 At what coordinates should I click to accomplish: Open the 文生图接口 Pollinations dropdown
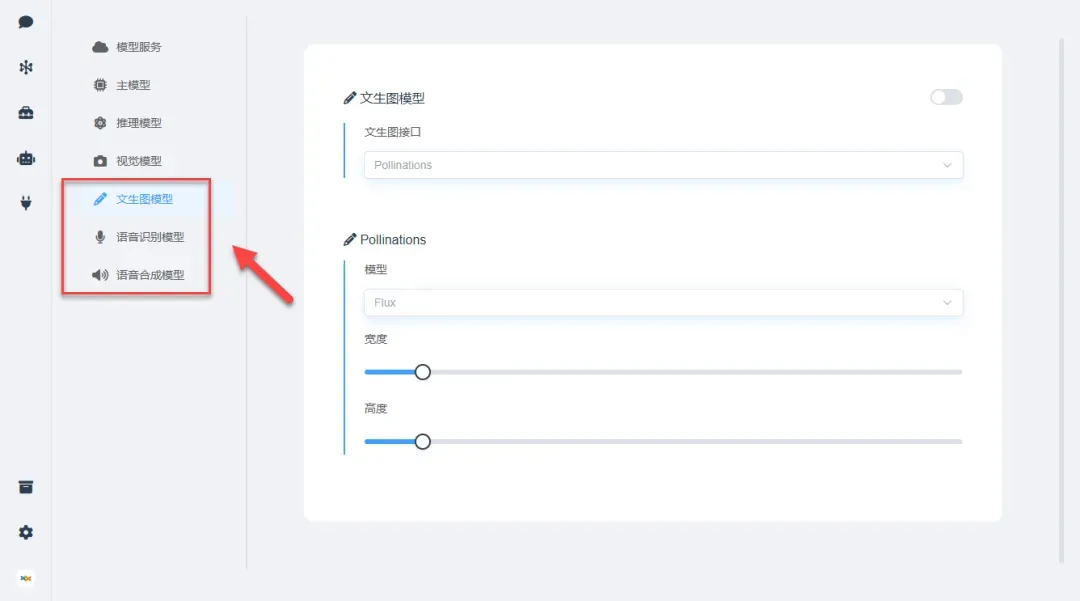point(663,165)
